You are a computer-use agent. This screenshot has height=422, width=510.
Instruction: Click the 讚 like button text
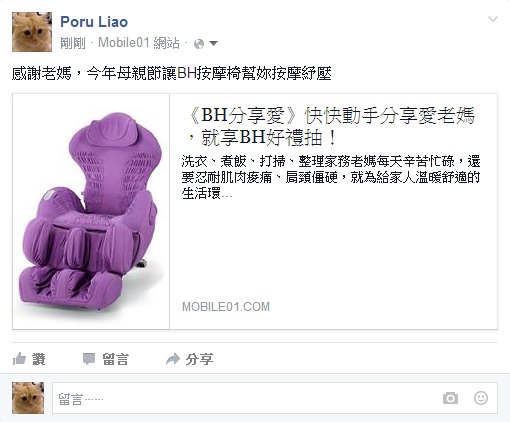[38, 359]
